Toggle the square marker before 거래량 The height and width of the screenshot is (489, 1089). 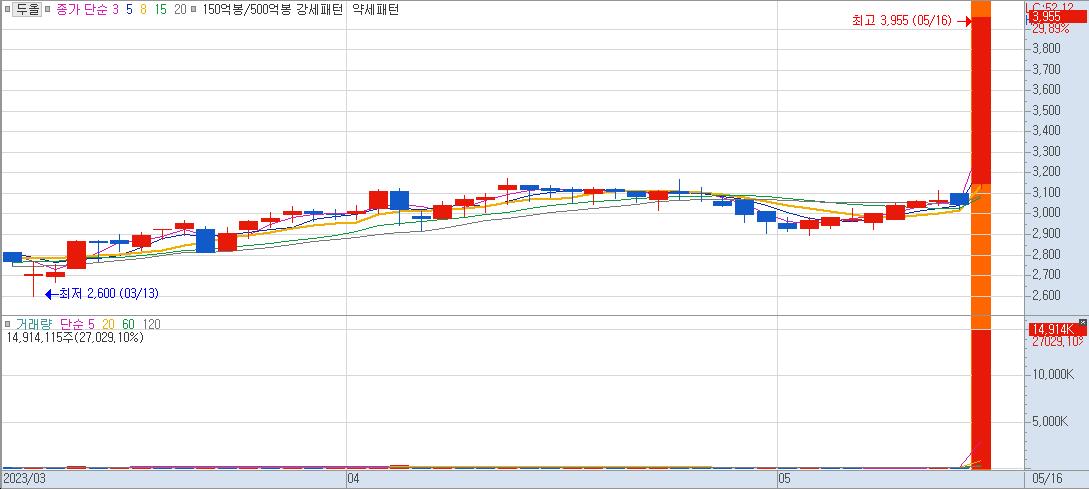pos(7,324)
